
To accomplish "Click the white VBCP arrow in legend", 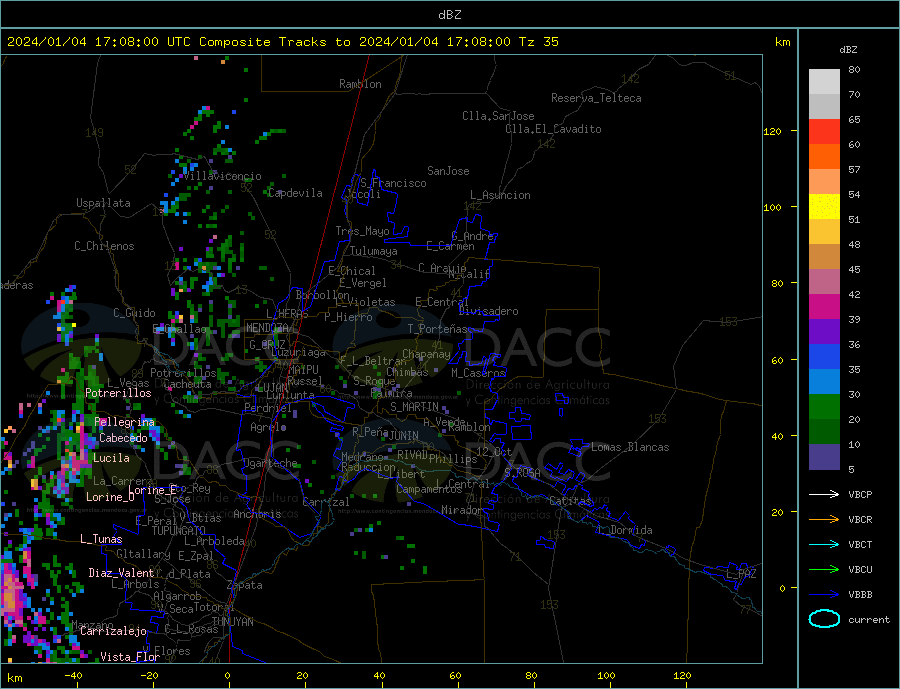I will click(824, 494).
